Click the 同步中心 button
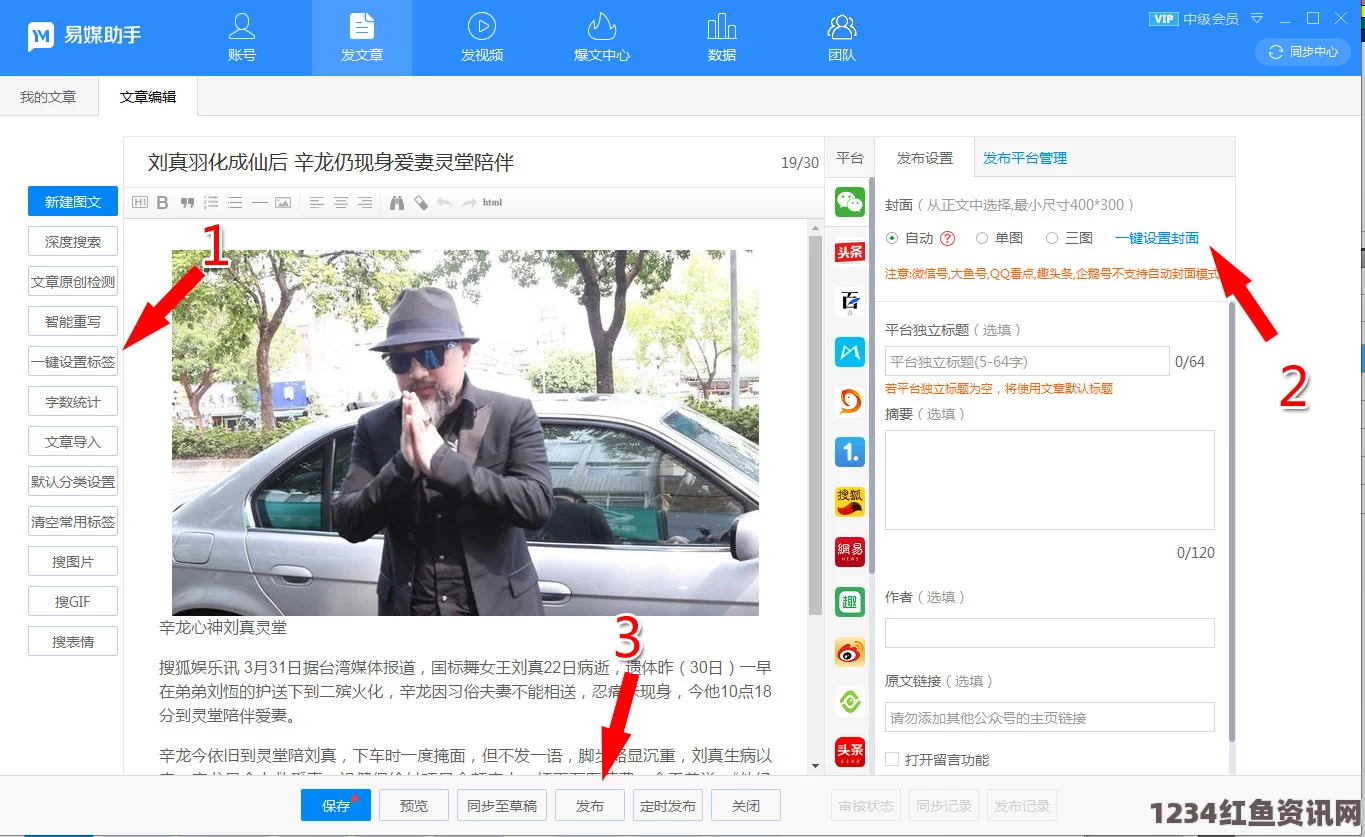1365x837 pixels. point(1303,52)
